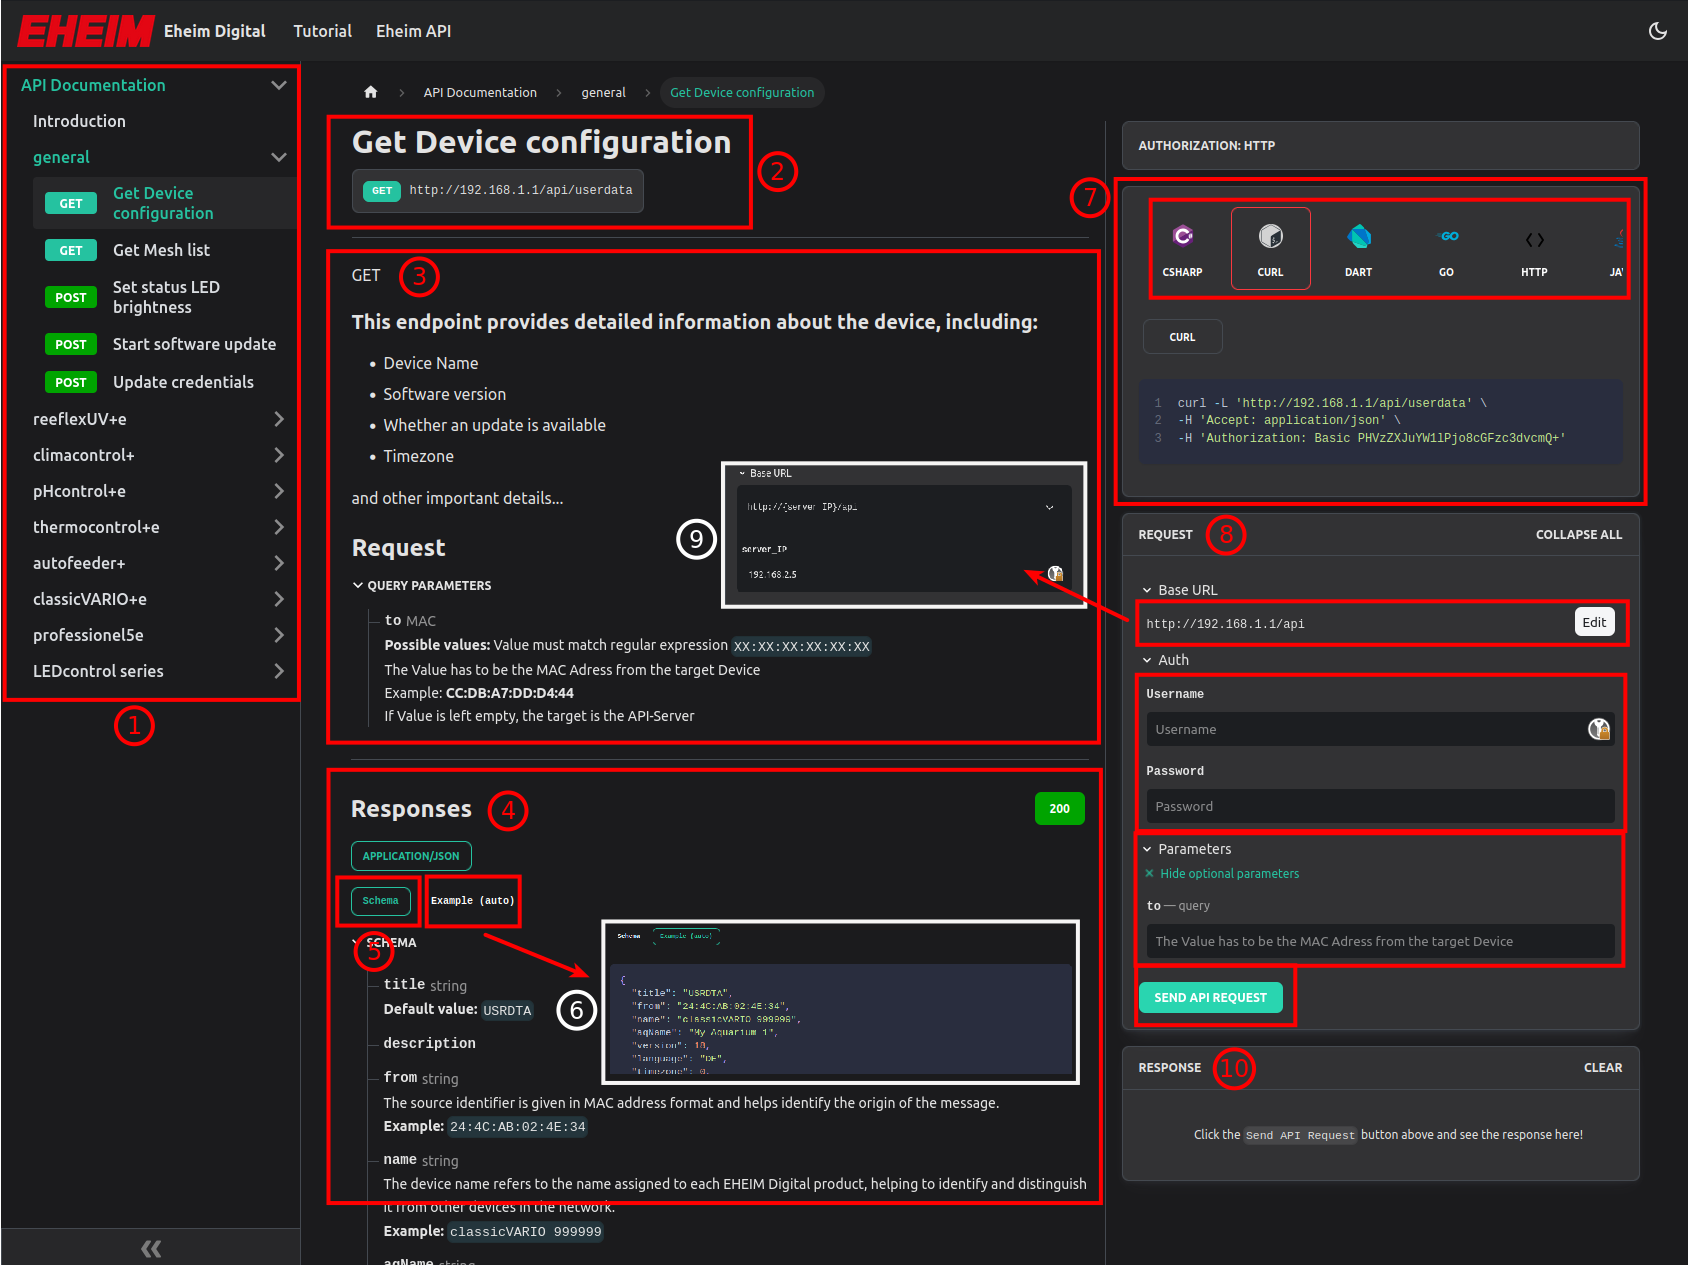The height and width of the screenshot is (1265, 1688).
Task: Click Hide optional parameters link
Action: pos(1229,873)
